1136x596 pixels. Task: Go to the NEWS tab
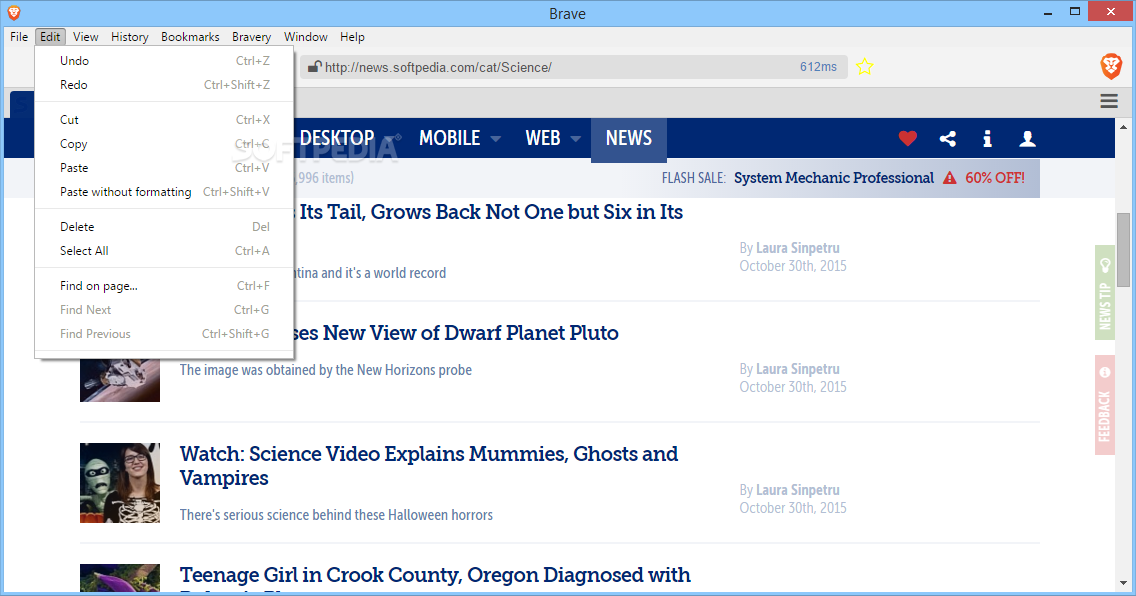(x=629, y=138)
